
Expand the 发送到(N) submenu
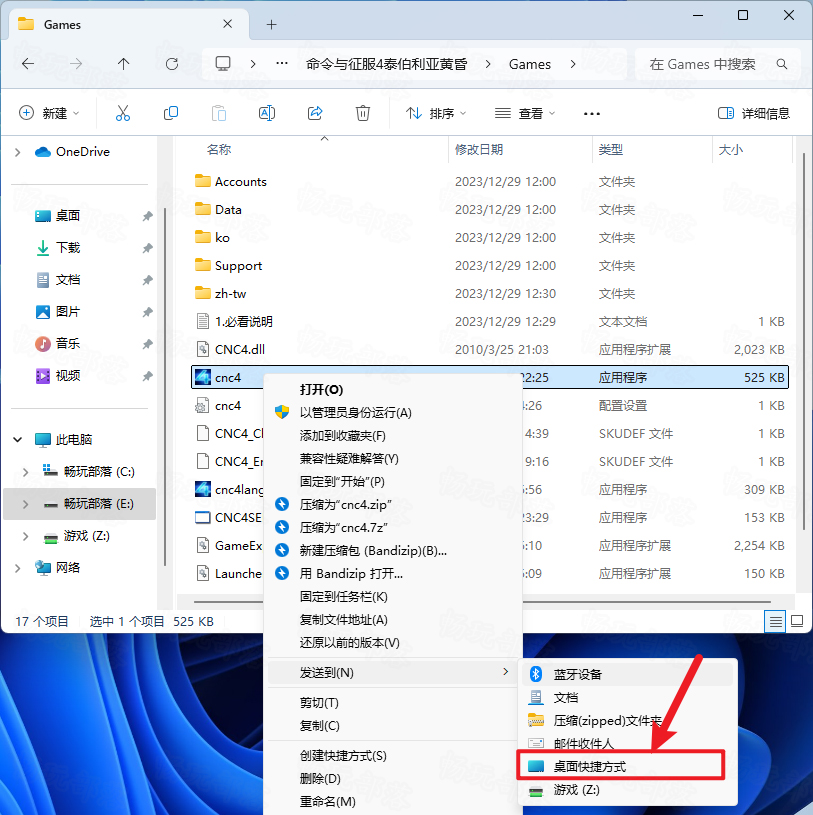pos(392,673)
